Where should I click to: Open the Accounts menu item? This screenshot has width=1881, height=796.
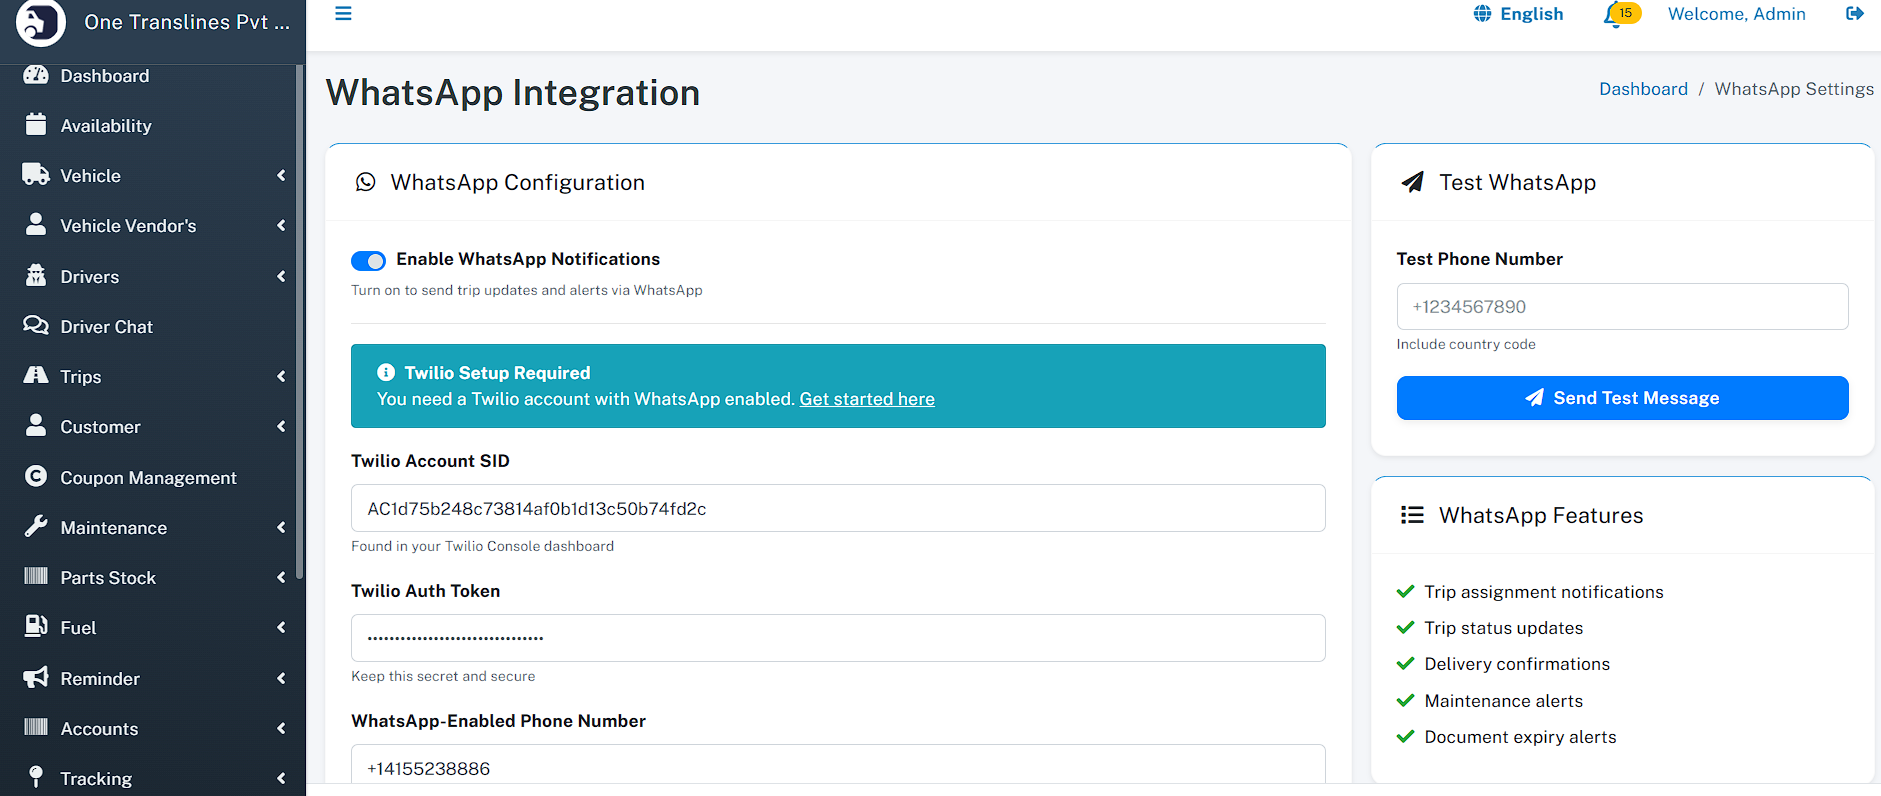pos(99,729)
